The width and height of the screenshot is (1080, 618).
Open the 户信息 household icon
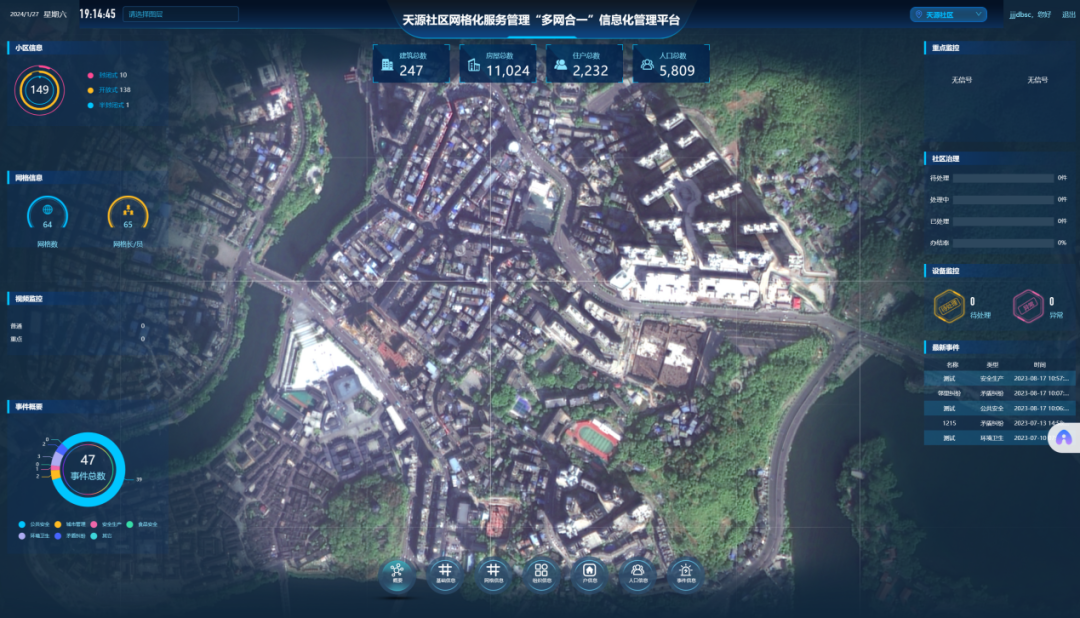click(x=590, y=573)
